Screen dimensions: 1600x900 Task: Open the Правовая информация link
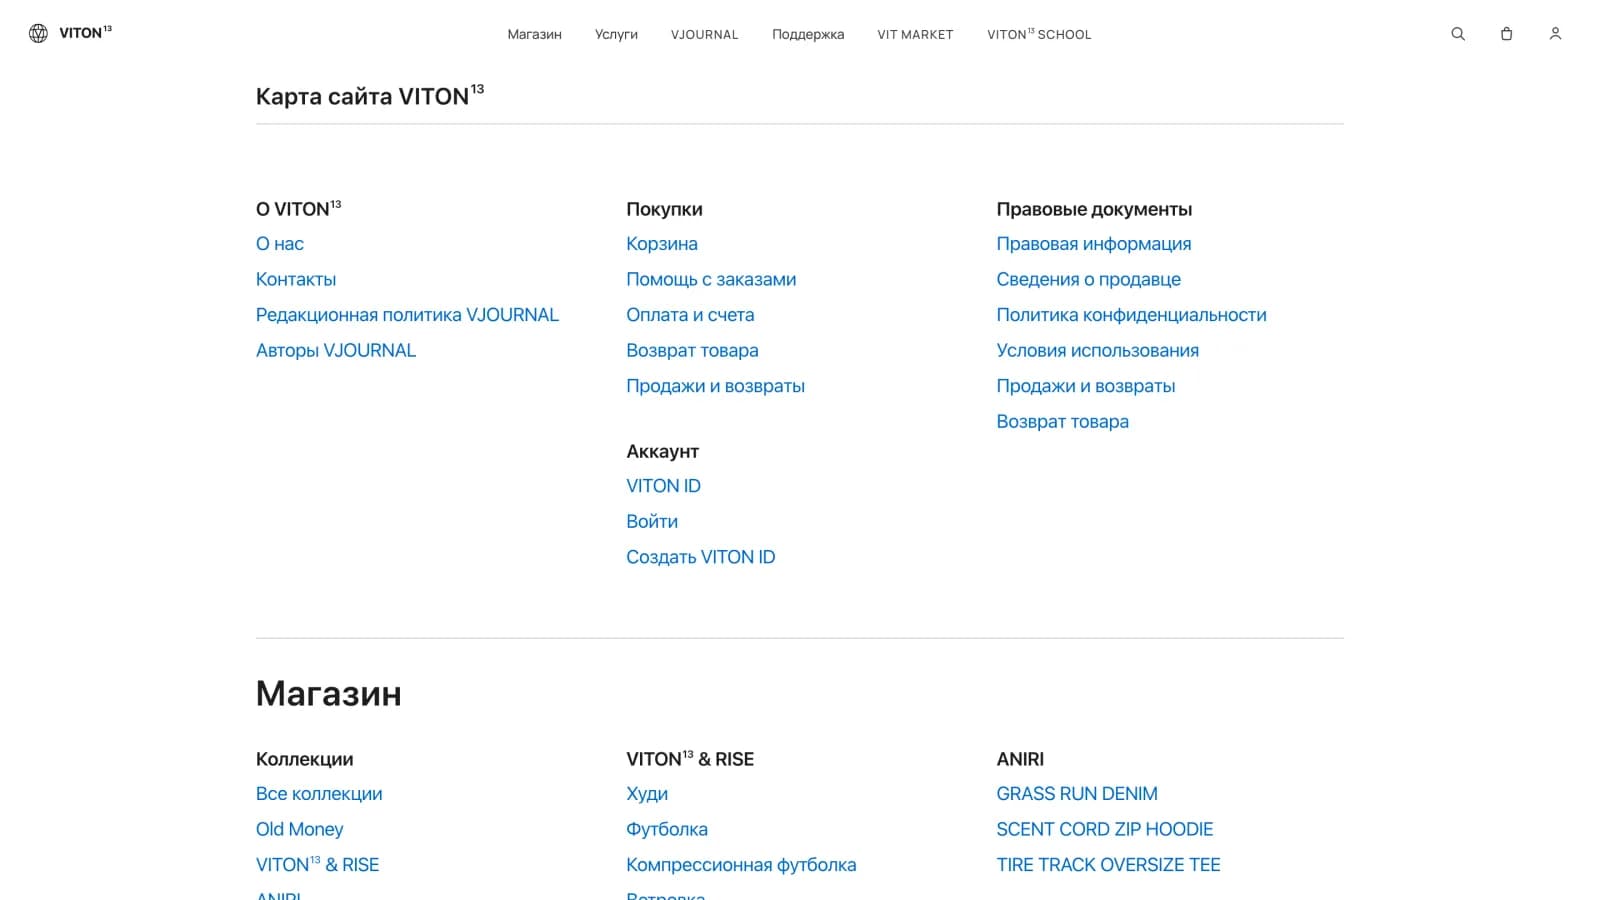coord(1094,244)
